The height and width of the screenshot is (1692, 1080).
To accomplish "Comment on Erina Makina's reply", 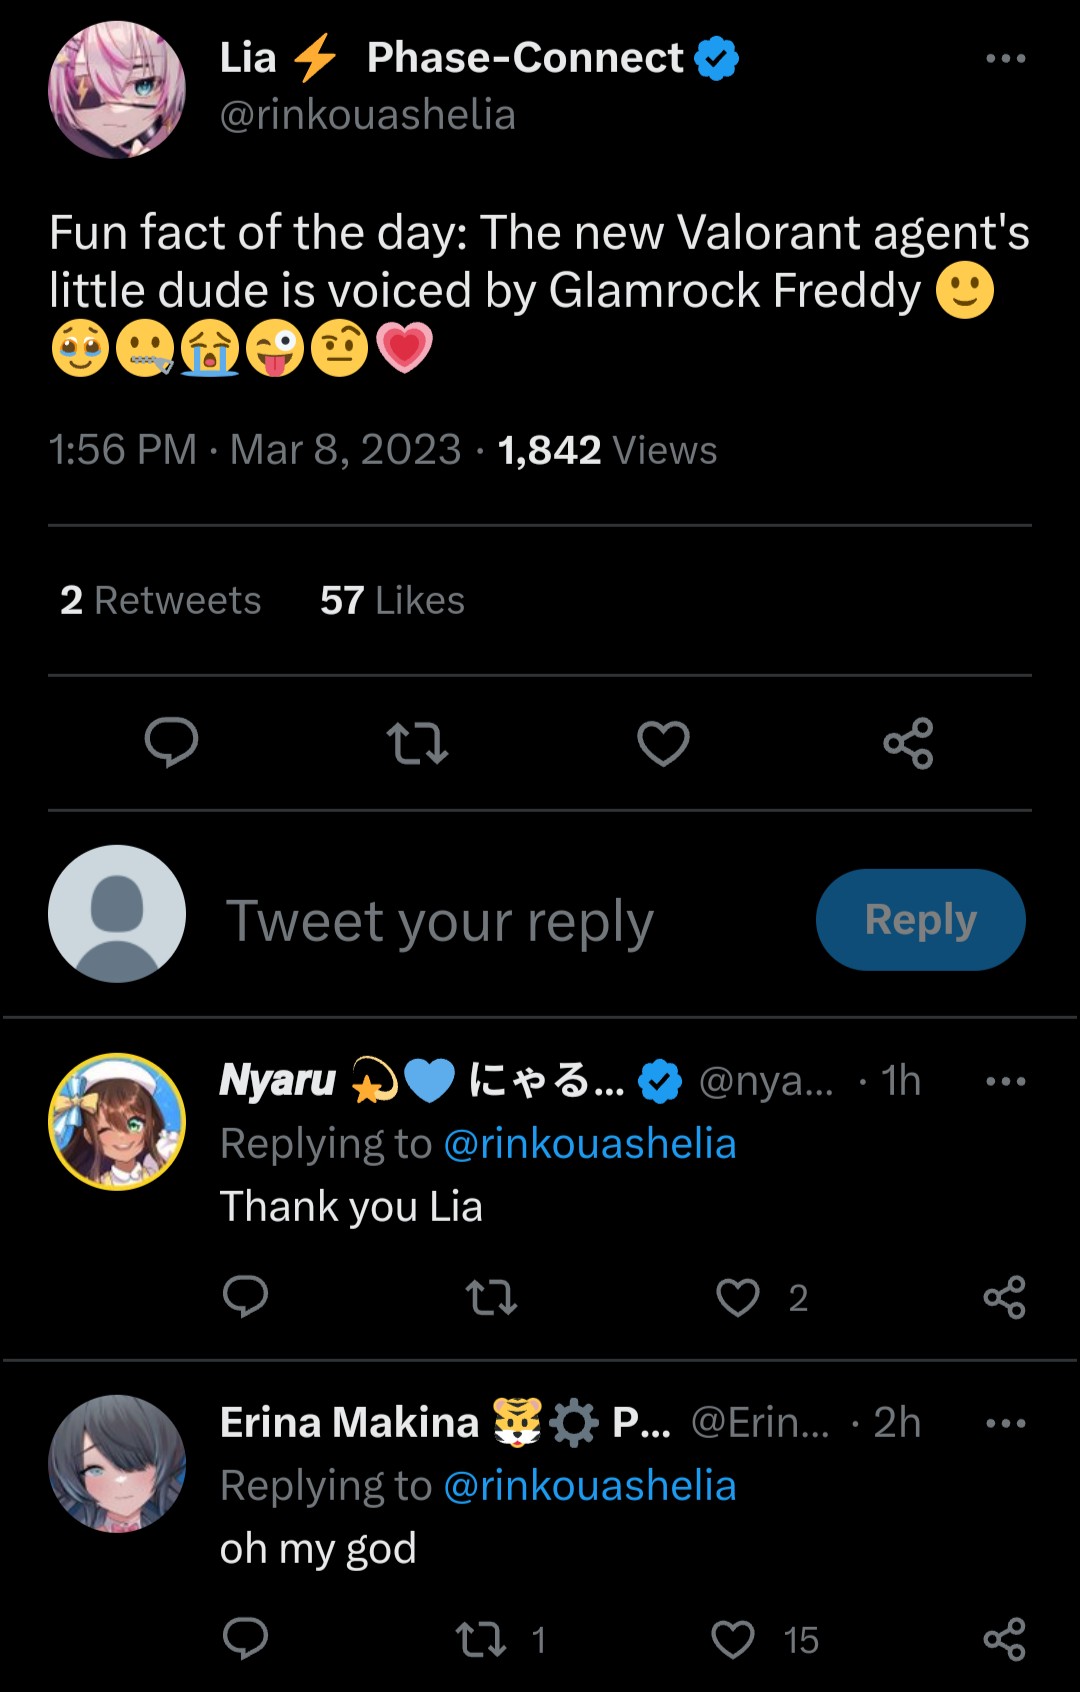I will click(x=245, y=1640).
